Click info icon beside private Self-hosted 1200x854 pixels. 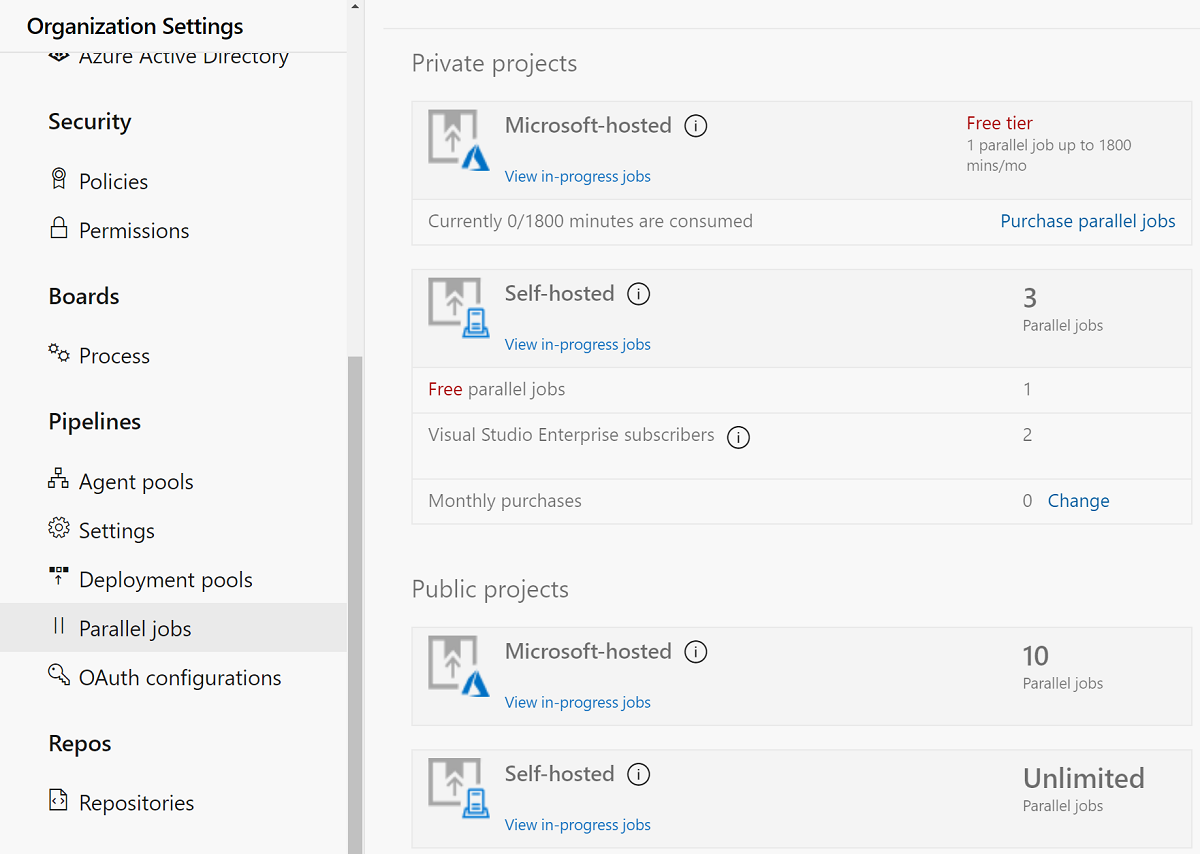tap(638, 294)
